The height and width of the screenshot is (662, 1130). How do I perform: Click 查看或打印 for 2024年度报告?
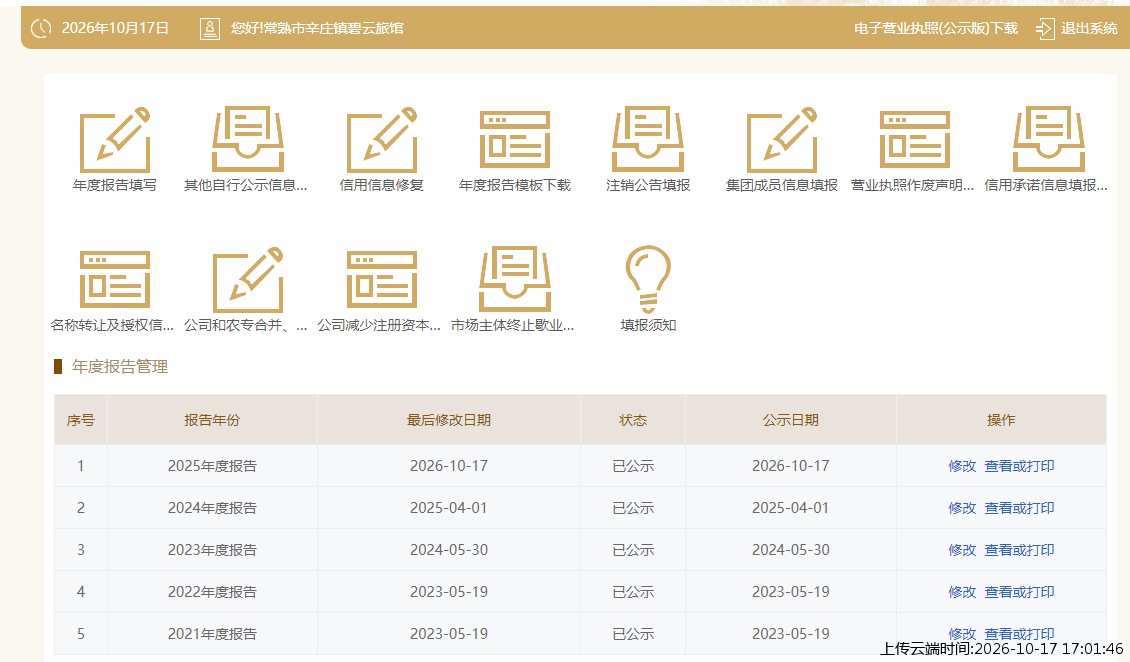[x=1019, y=508]
